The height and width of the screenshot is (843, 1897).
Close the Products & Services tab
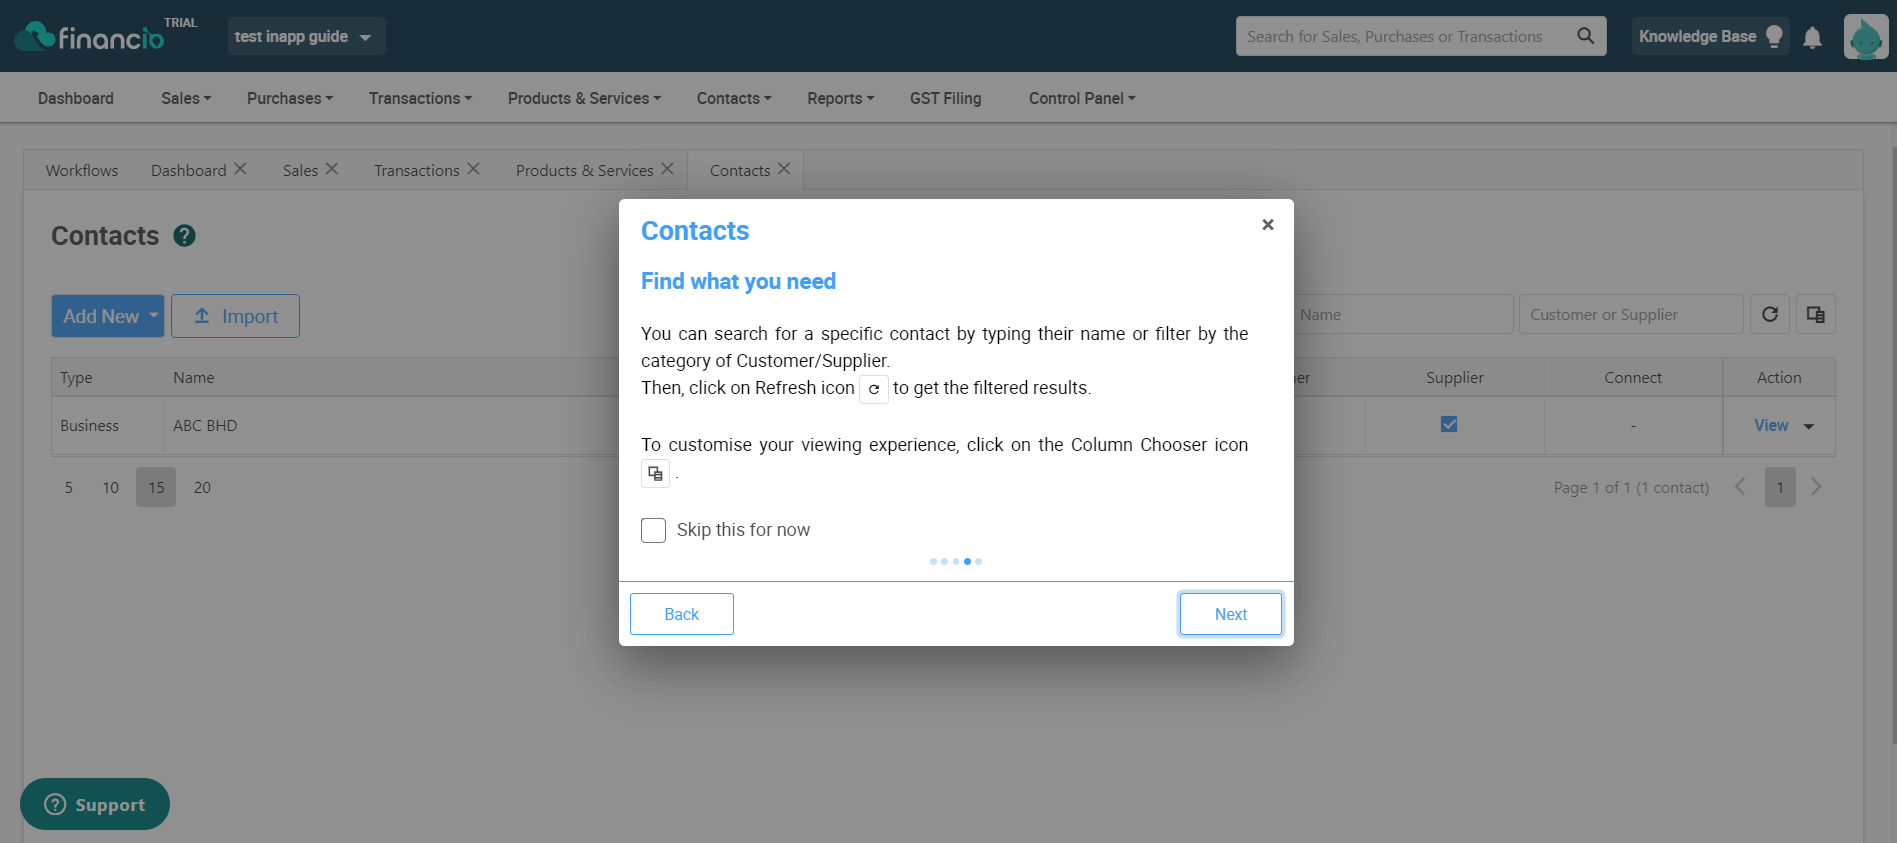[x=667, y=169]
